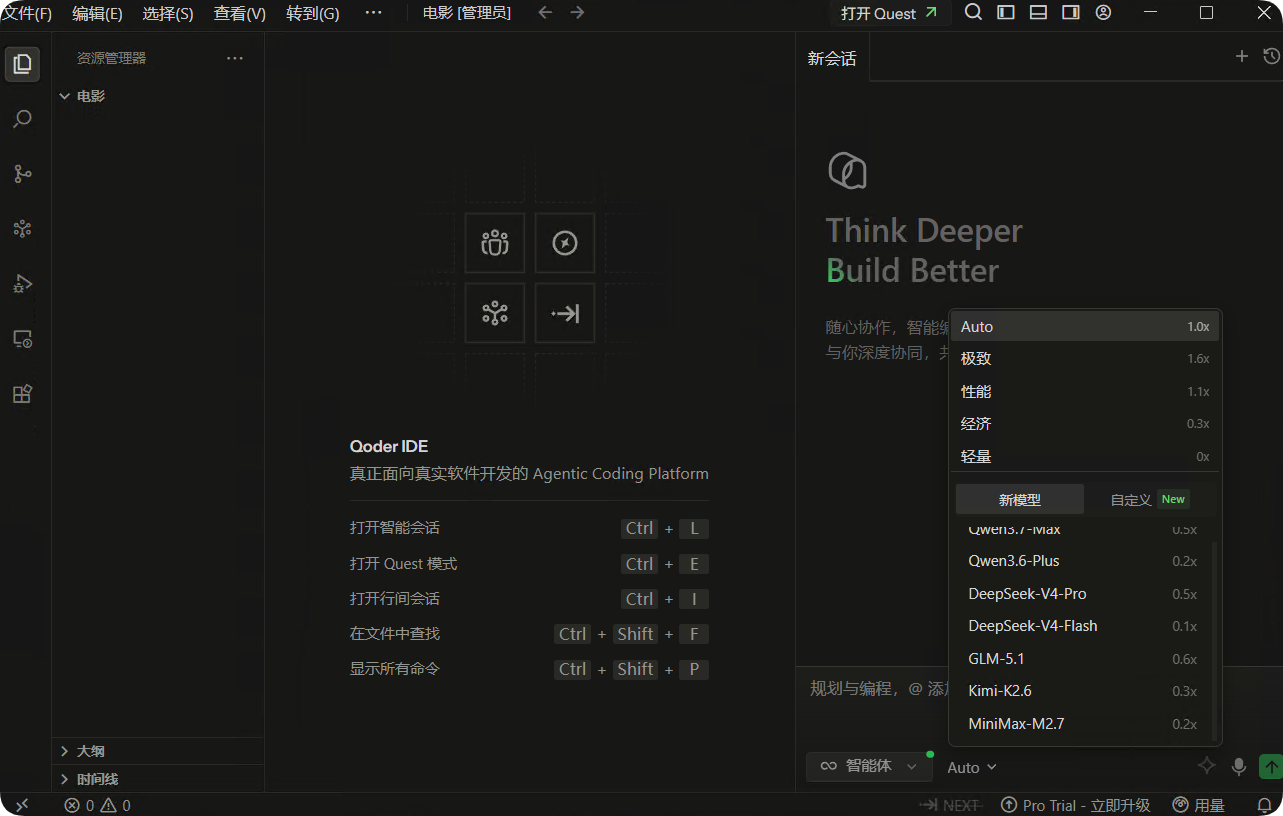Switch to the 新模型 tab
This screenshot has width=1283, height=816.
pos(1020,499)
